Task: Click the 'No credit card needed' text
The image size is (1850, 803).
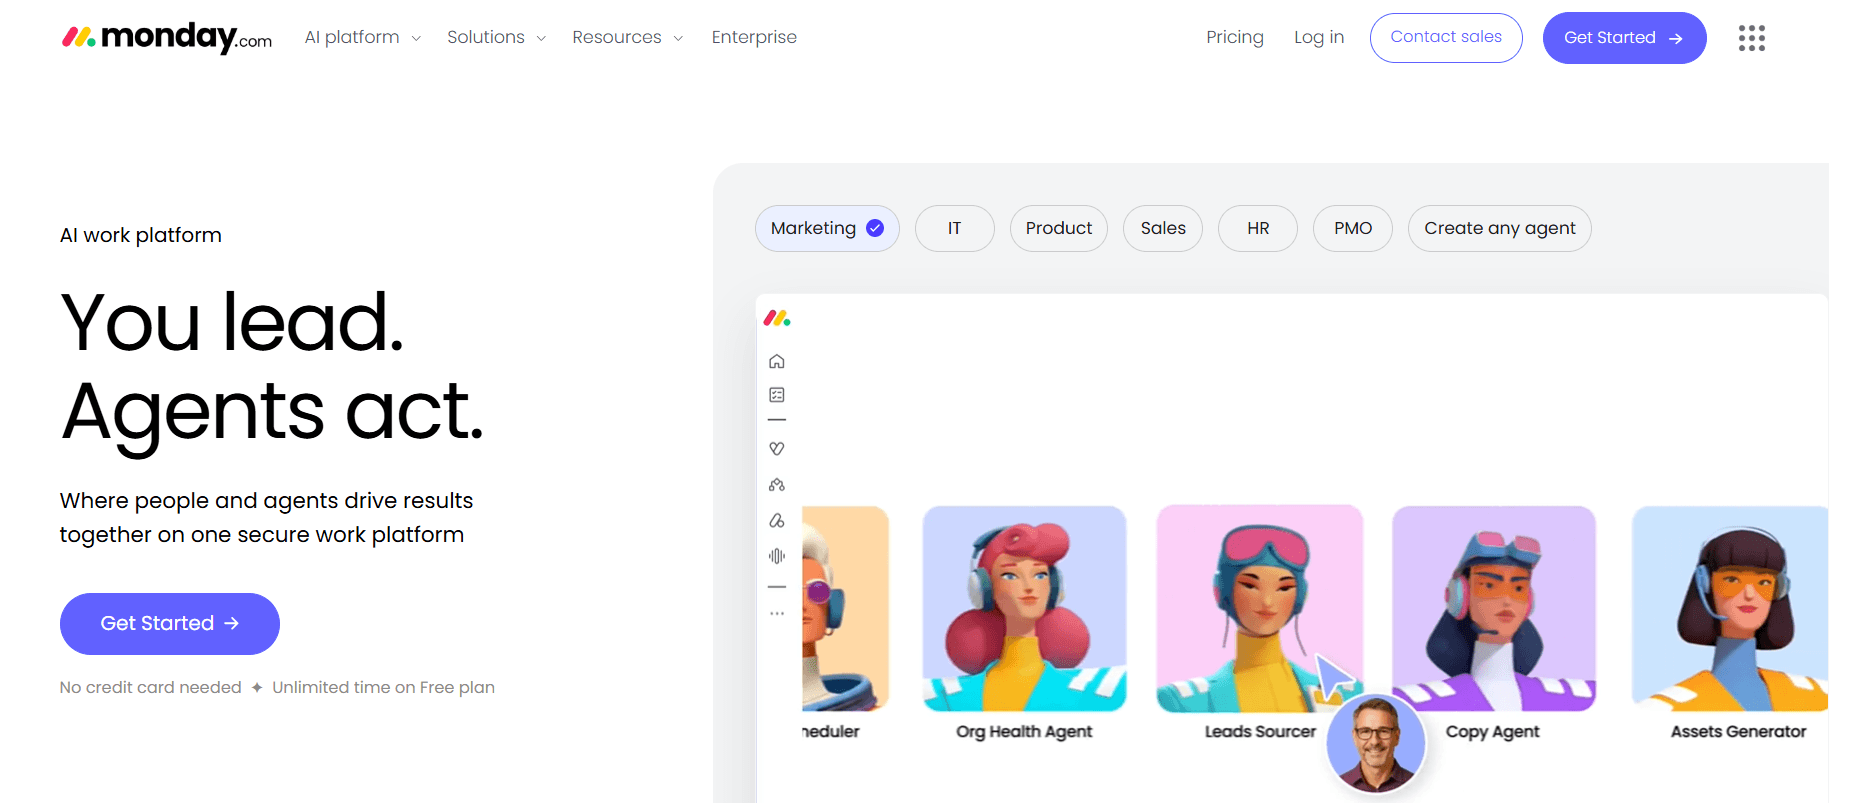Action: coord(151,687)
